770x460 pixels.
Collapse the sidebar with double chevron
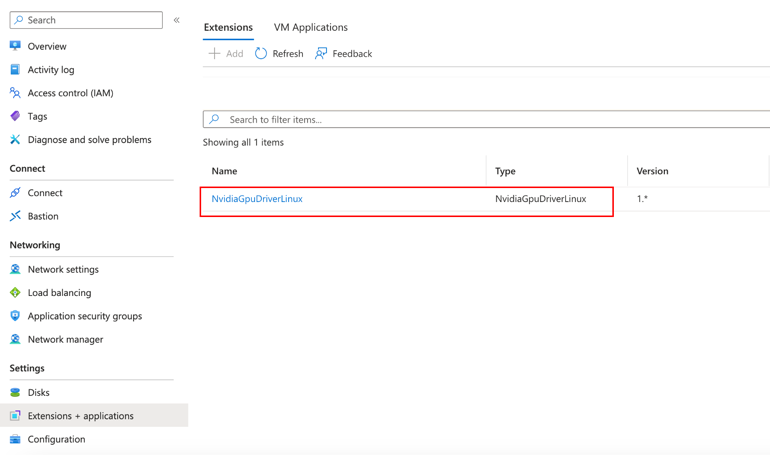(176, 20)
